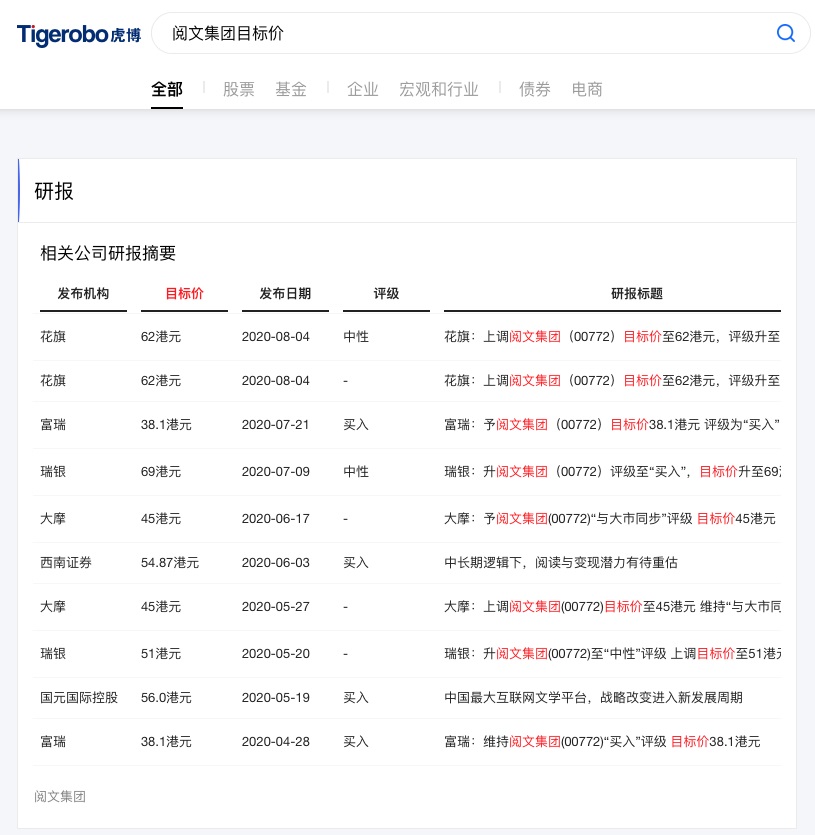Viewport: 815px width, 835px height.
Task: Click the date 2020-05-20
Action: [x=275, y=653]
